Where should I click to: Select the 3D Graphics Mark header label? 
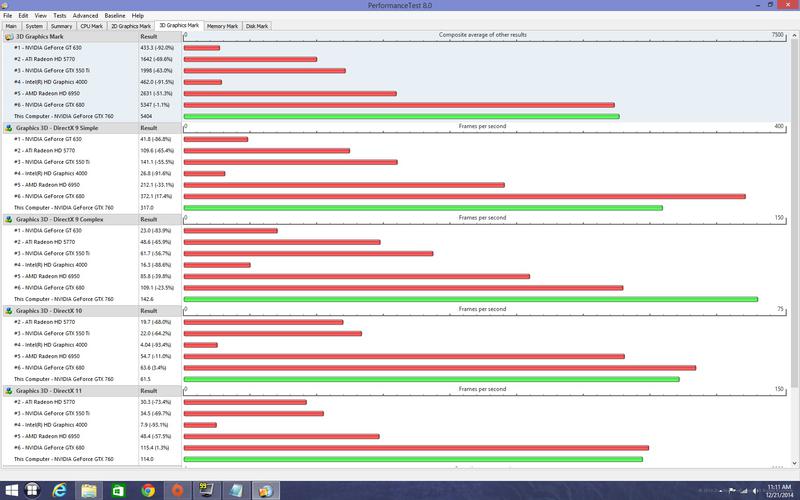point(40,37)
